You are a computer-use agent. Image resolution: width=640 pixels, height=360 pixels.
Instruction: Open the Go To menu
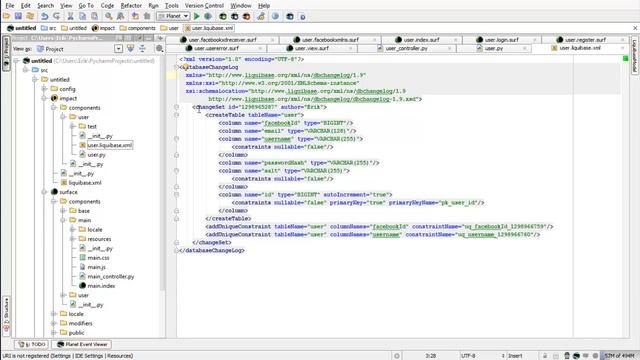tap(86, 5)
